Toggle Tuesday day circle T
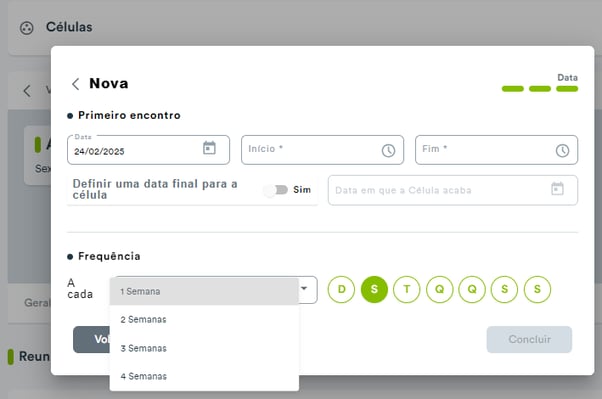 click(x=407, y=289)
